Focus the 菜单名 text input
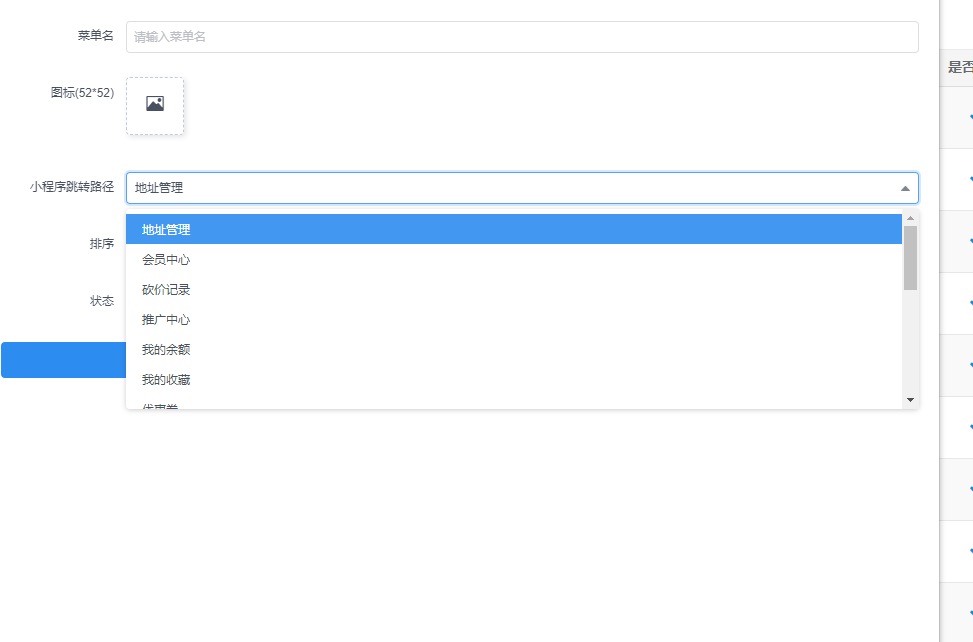Image resolution: width=973 pixels, height=642 pixels. (521, 37)
